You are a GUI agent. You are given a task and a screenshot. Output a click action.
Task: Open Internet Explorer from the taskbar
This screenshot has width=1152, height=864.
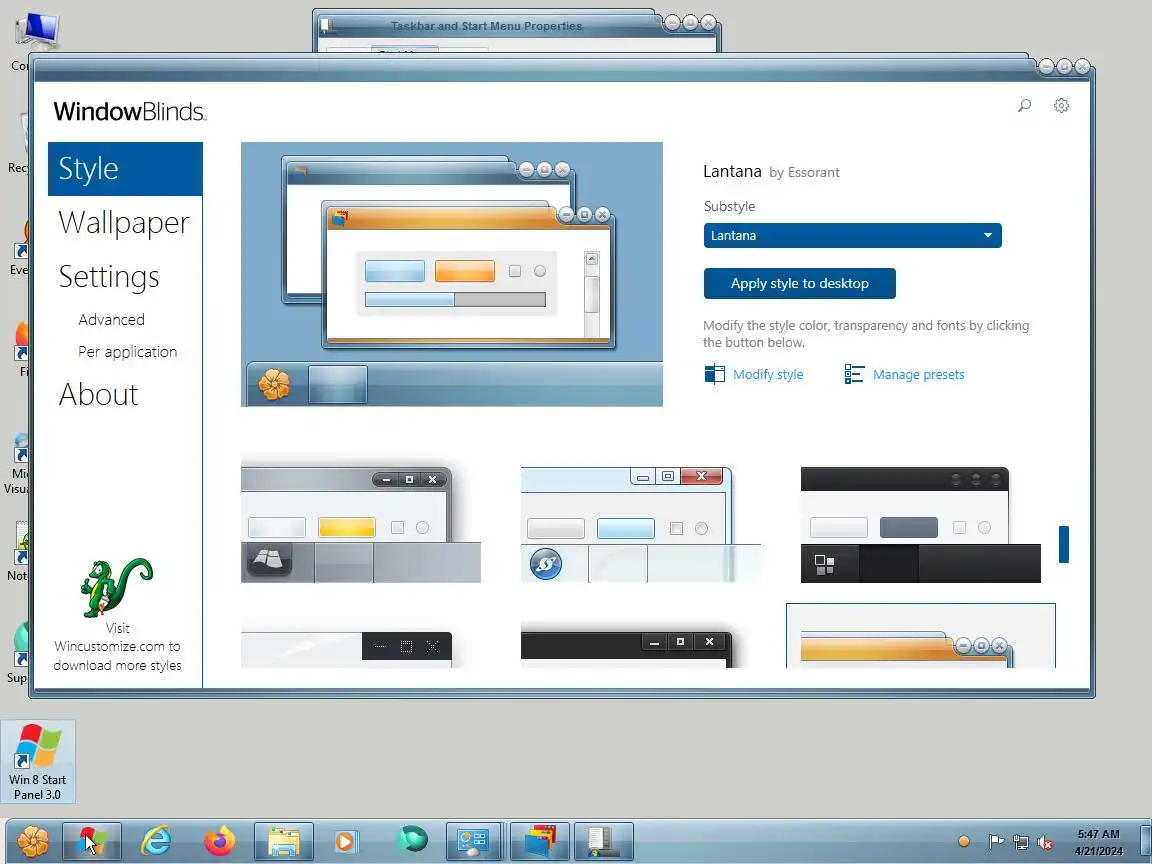click(x=156, y=842)
